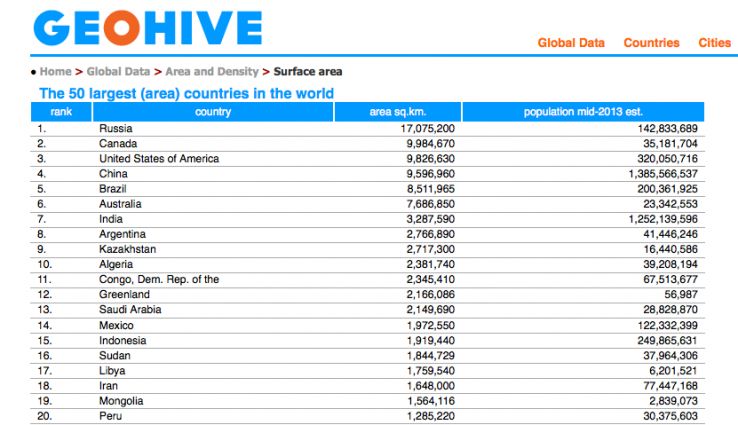Click the rank column header
738x425 pixels.
point(62,112)
